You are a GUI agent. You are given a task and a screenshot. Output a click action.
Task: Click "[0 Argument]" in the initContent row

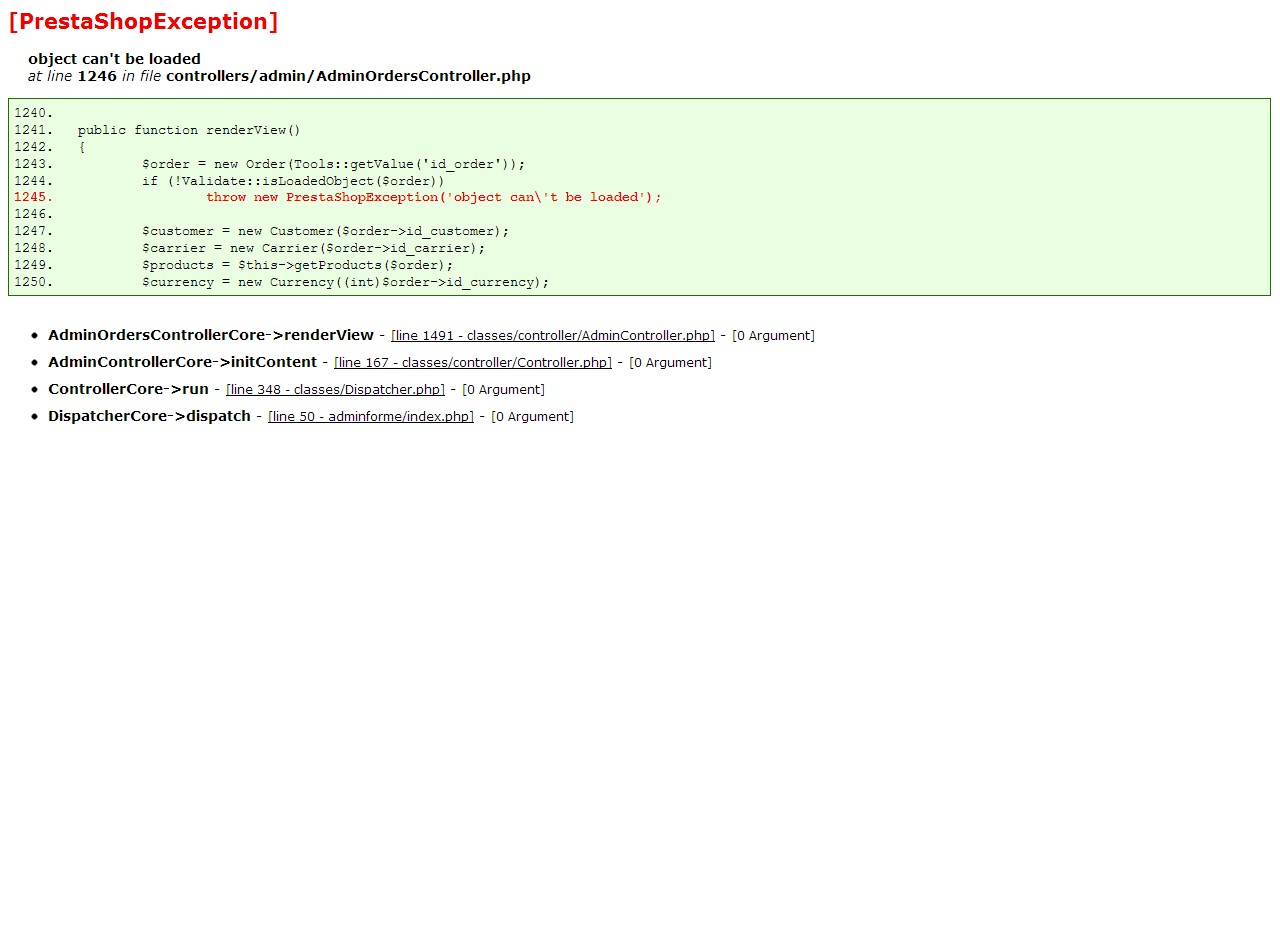pyautogui.click(x=670, y=363)
